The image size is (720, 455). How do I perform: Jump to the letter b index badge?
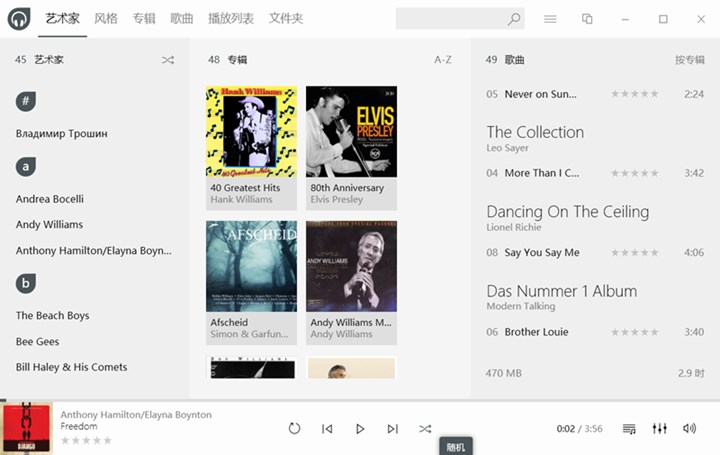tap(26, 283)
